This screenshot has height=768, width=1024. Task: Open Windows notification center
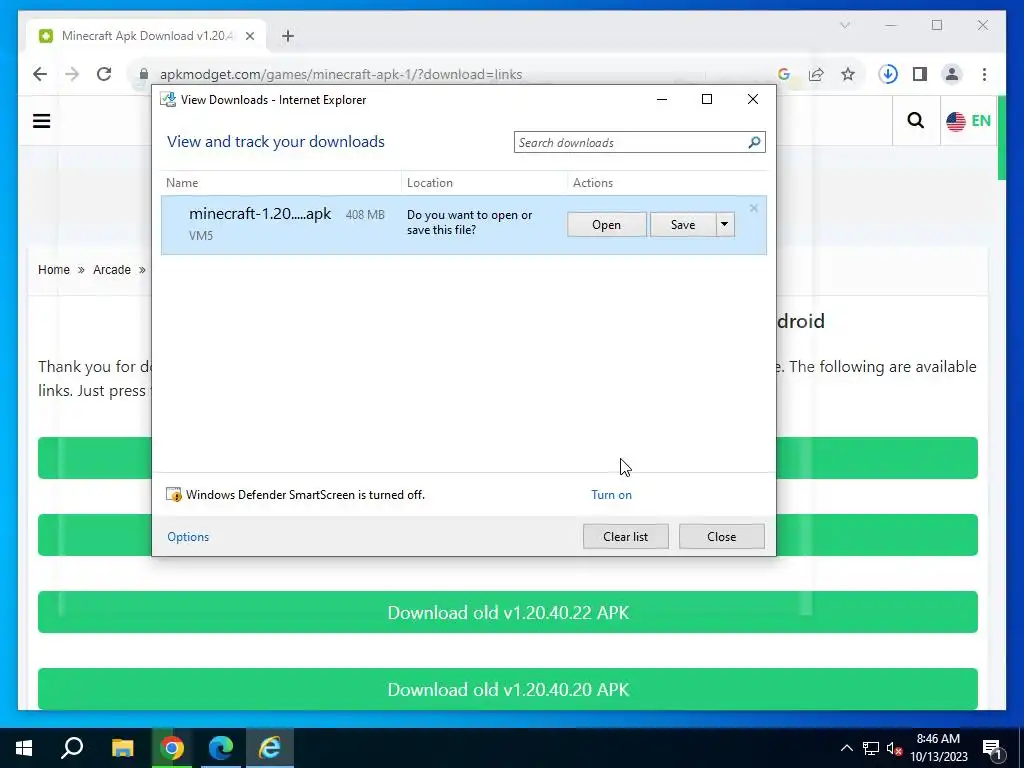[992, 748]
